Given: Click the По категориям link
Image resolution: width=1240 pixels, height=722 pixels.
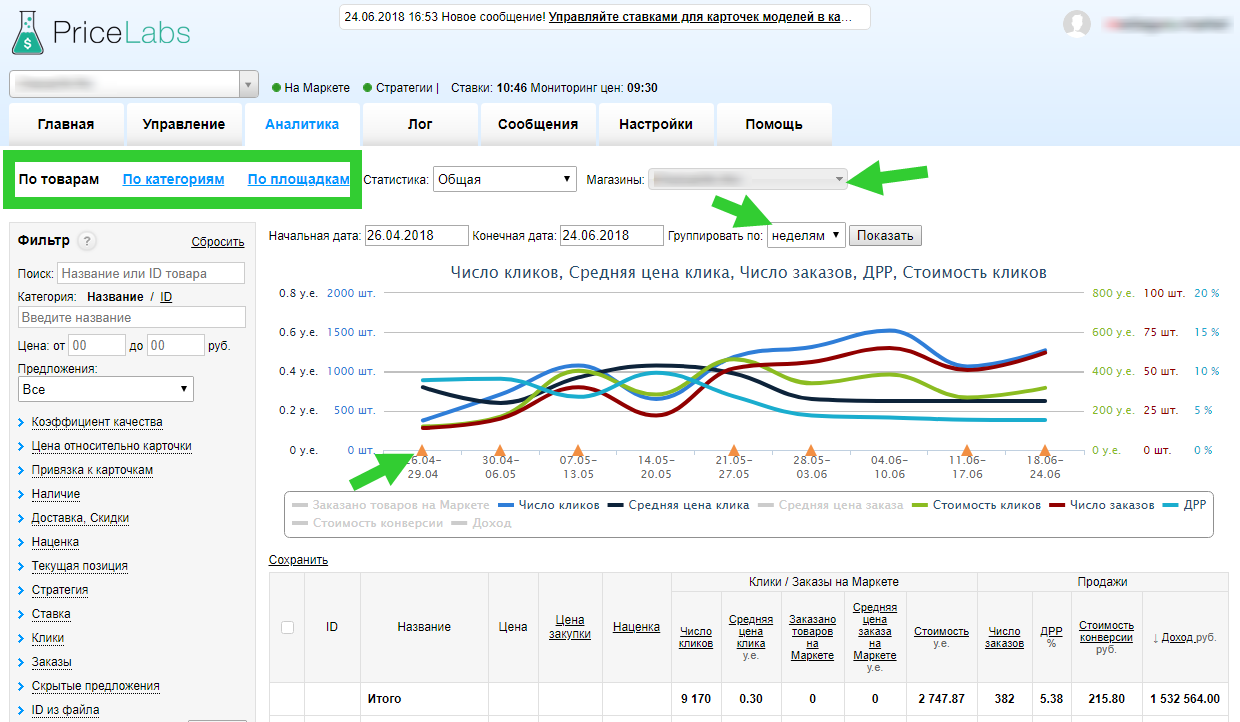Looking at the screenshot, I should 173,180.
